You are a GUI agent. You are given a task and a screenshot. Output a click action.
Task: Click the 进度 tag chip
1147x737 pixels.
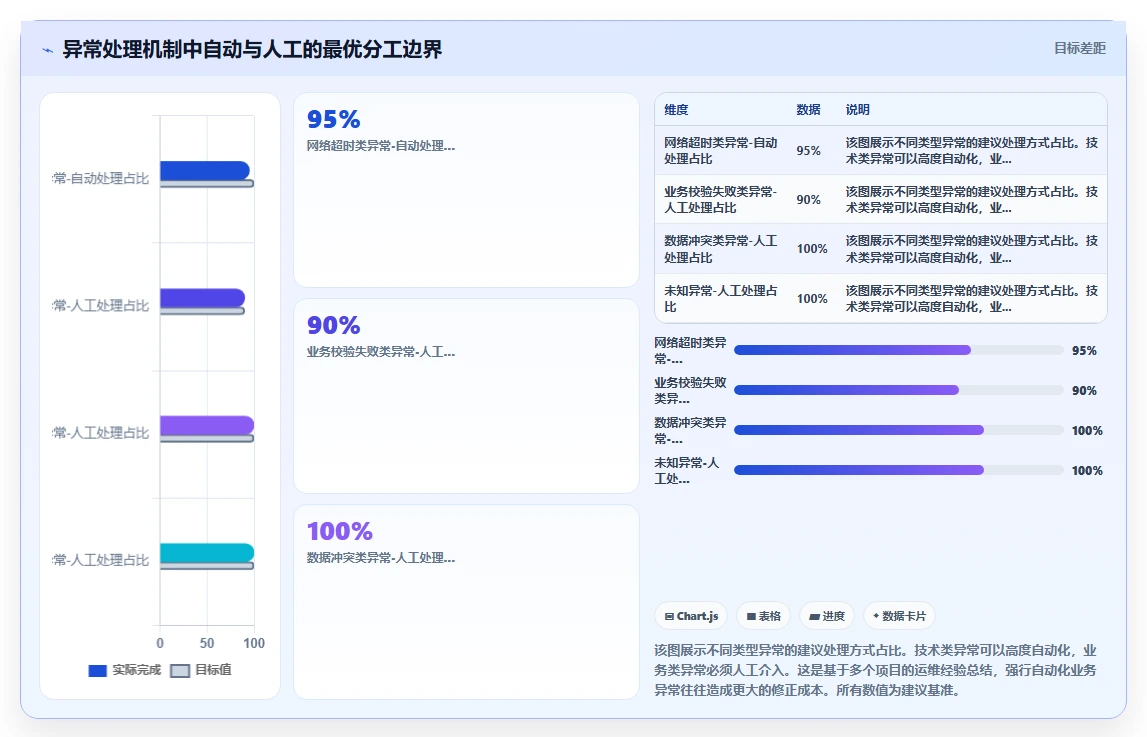[827, 616]
